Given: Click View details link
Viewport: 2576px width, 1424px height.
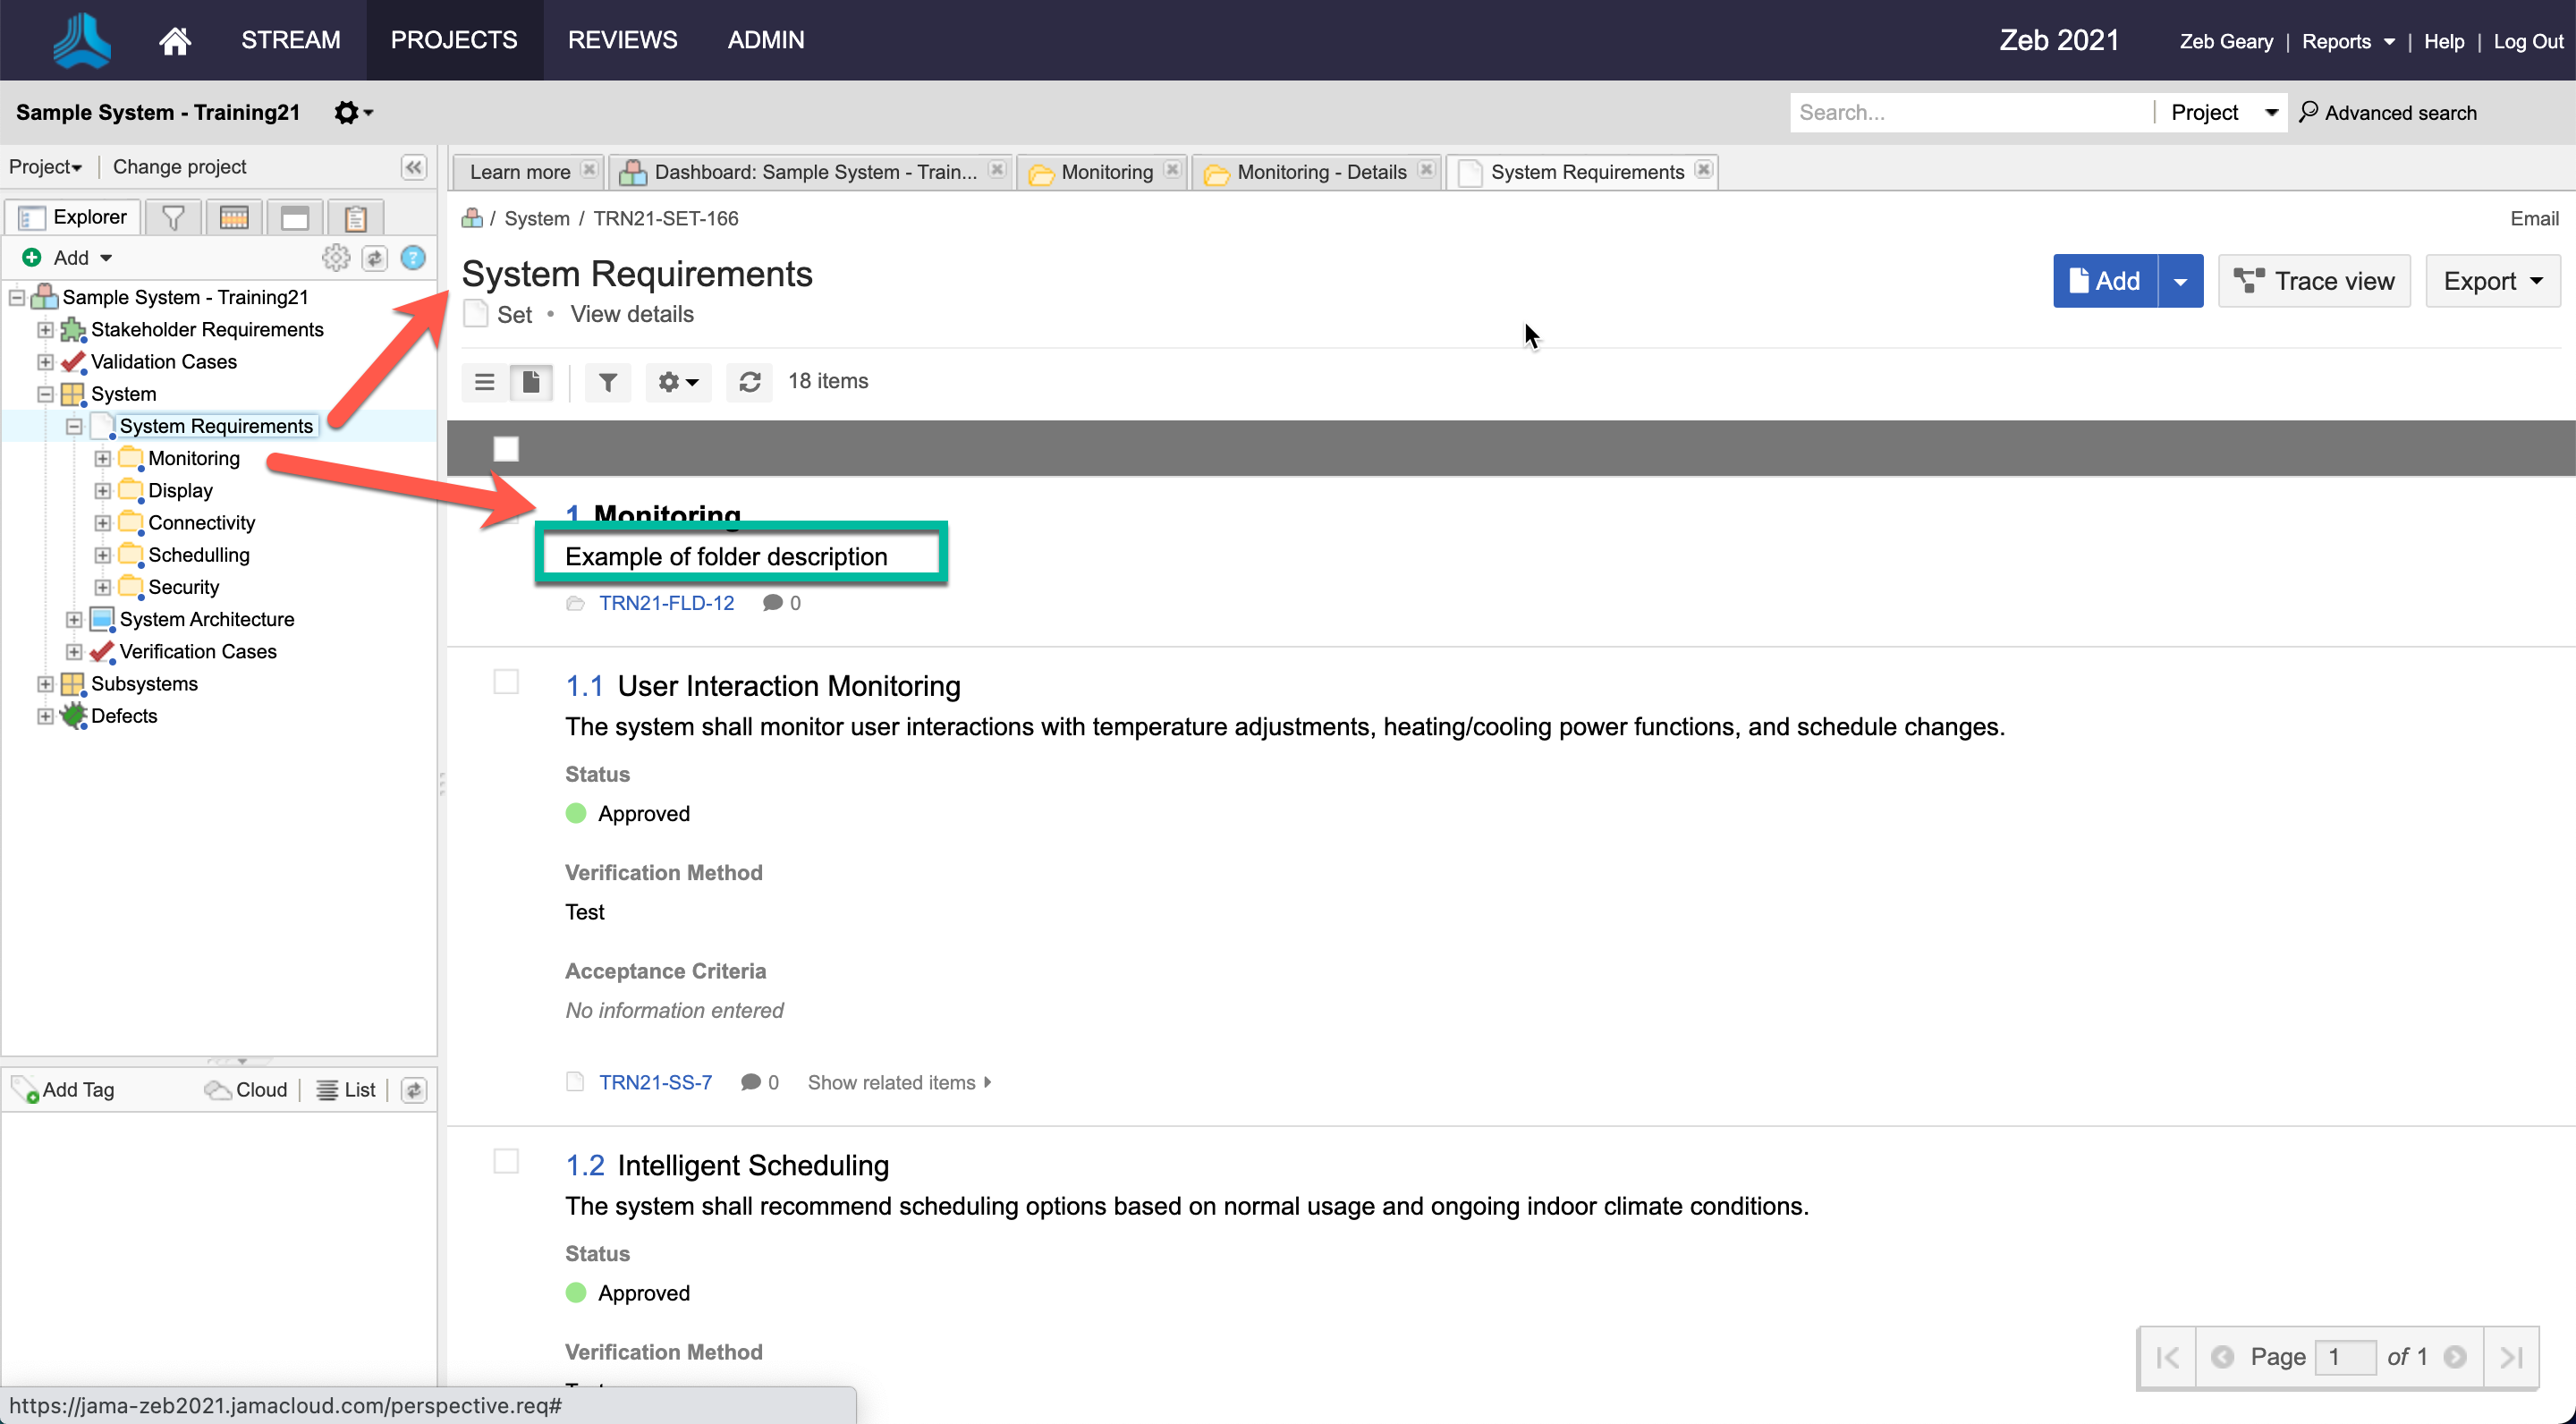Looking at the screenshot, I should [x=632, y=314].
